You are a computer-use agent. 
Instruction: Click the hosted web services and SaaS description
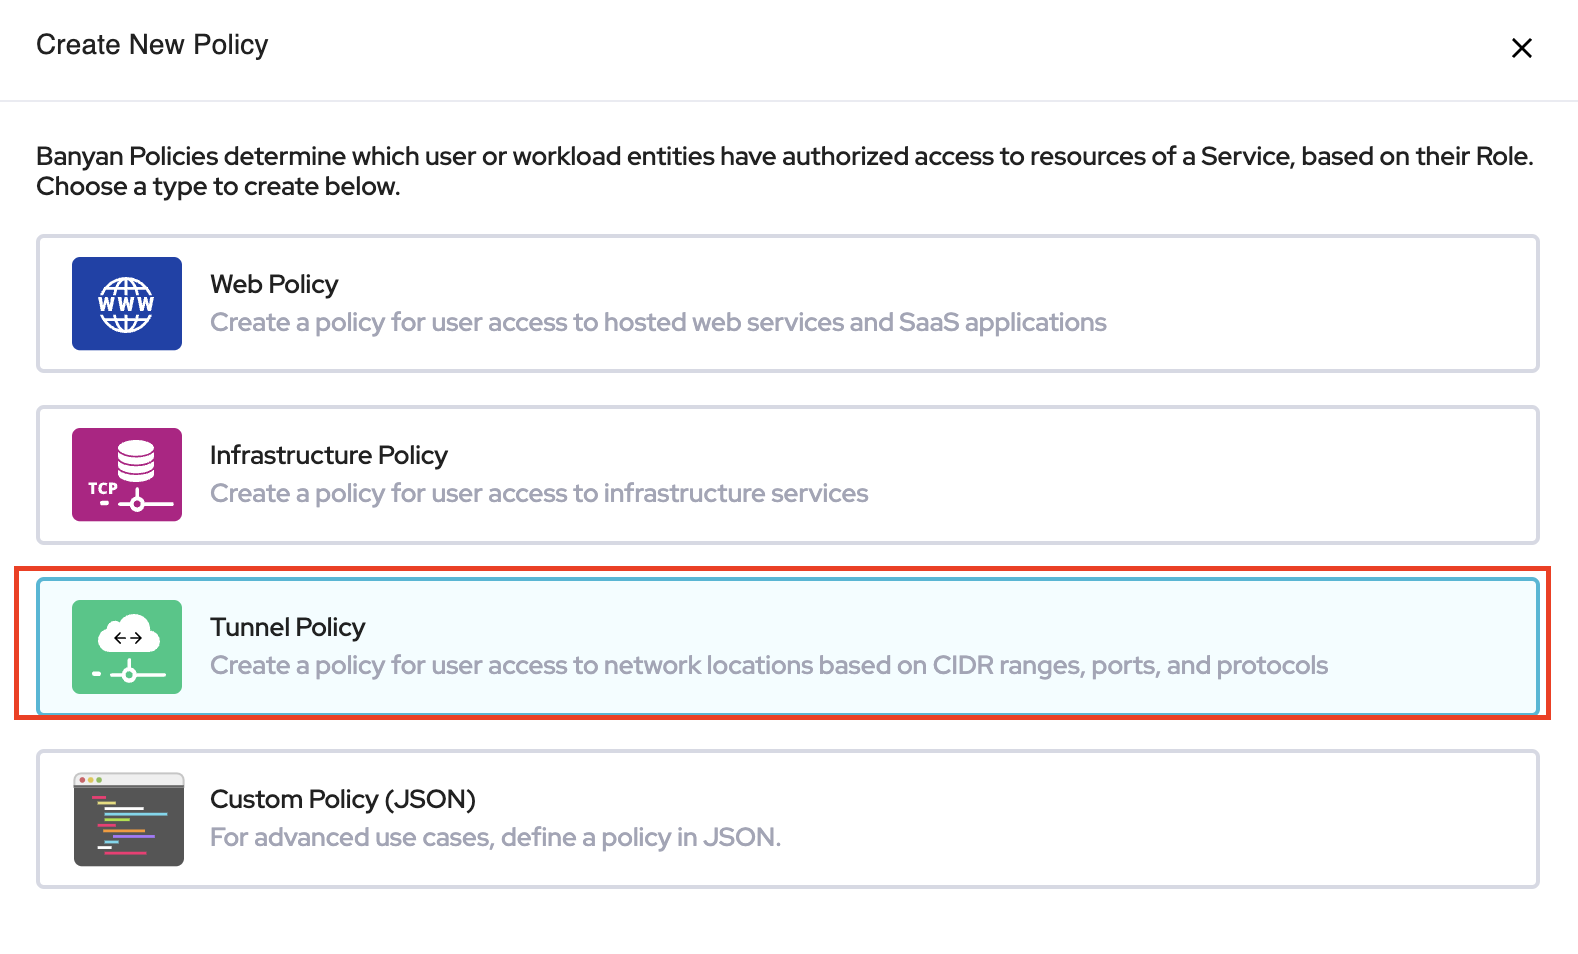[658, 323]
